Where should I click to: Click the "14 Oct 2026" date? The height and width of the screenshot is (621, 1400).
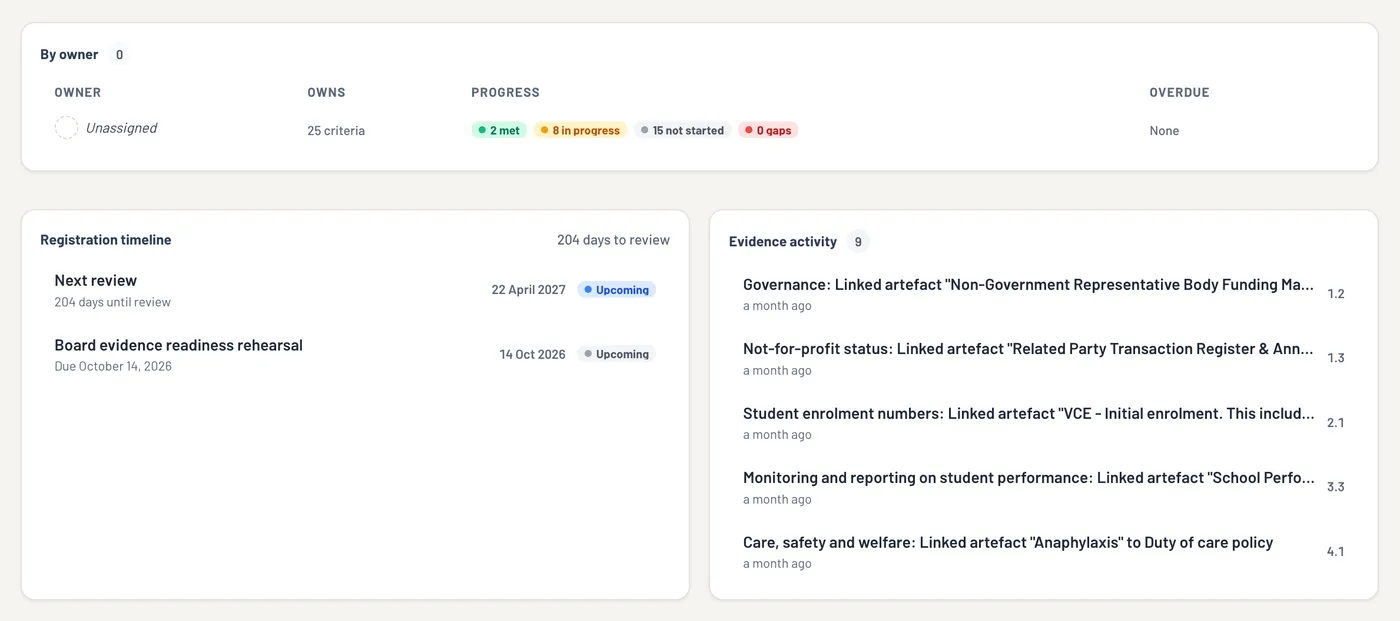(532, 354)
